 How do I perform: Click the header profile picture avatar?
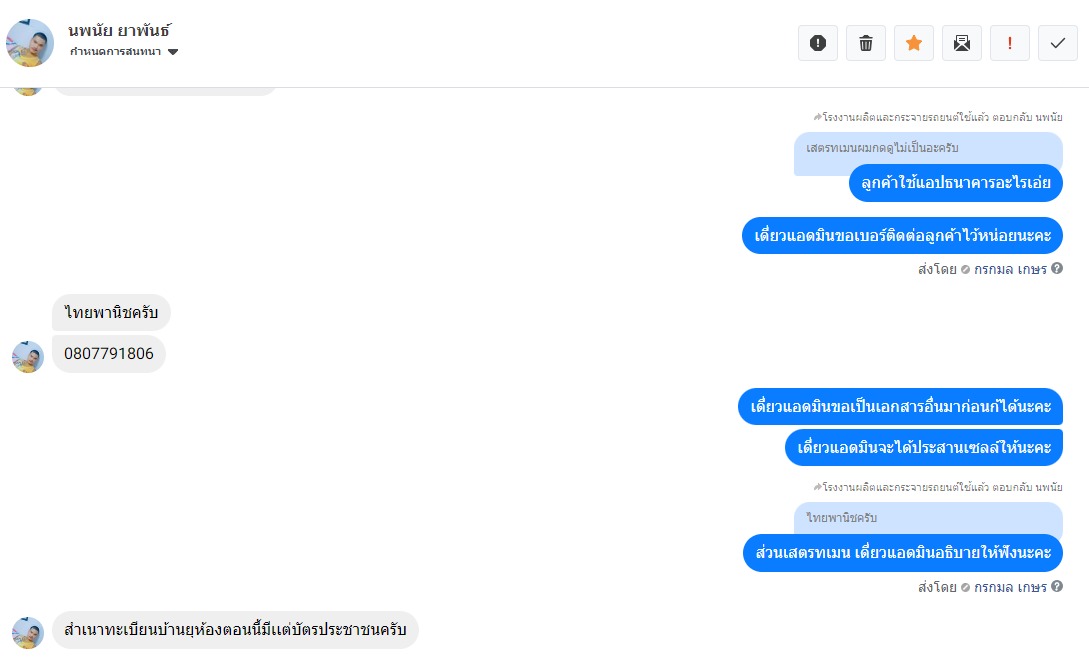30,43
